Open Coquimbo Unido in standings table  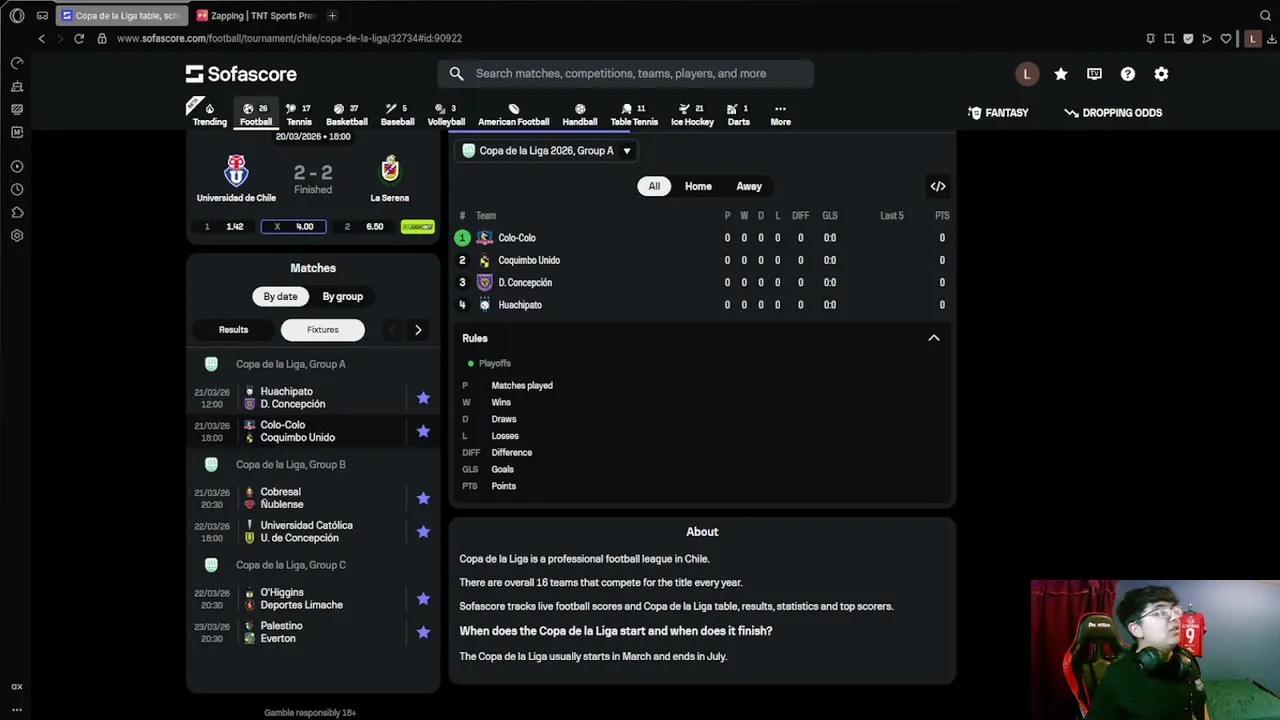click(x=529, y=260)
